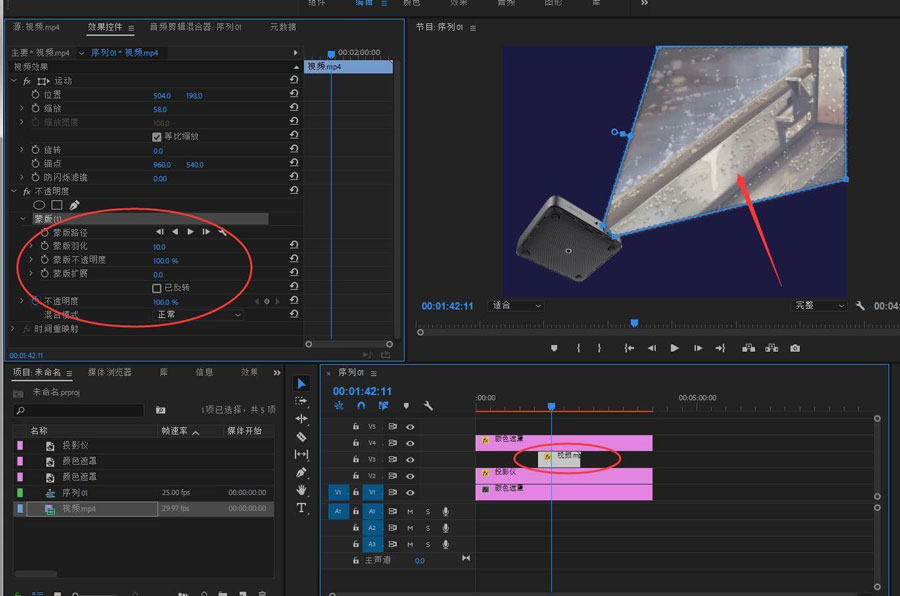Switch to the 媒体浏览器 tab
This screenshot has height=596, width=900.
click(109, 372)
